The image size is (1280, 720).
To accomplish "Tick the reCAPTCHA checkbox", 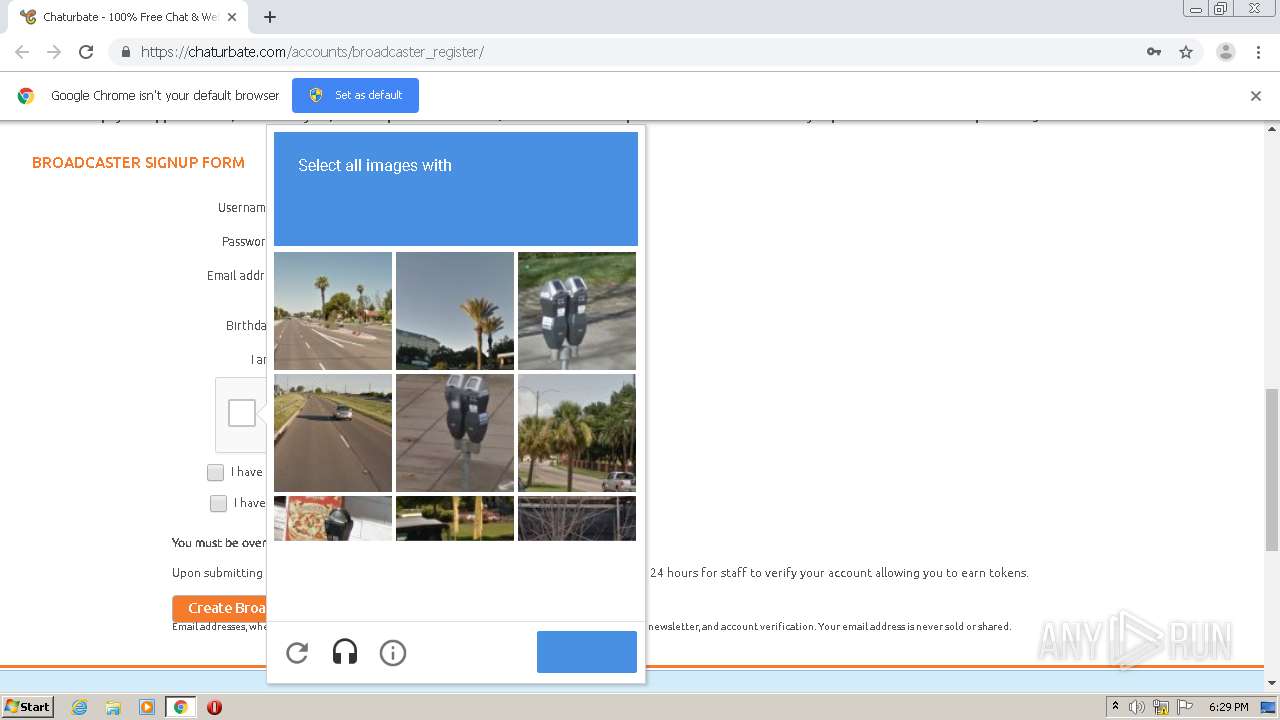I will point(242,413).
